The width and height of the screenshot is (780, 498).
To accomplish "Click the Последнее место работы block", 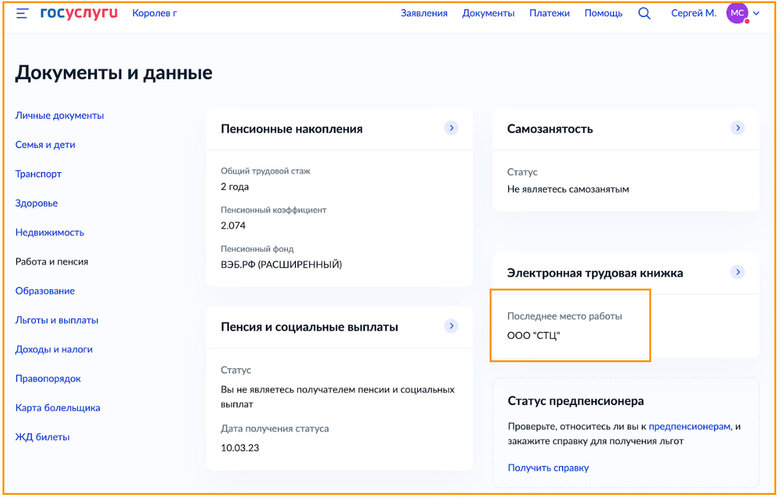I will pyautogui.click(x=570, y=326).
